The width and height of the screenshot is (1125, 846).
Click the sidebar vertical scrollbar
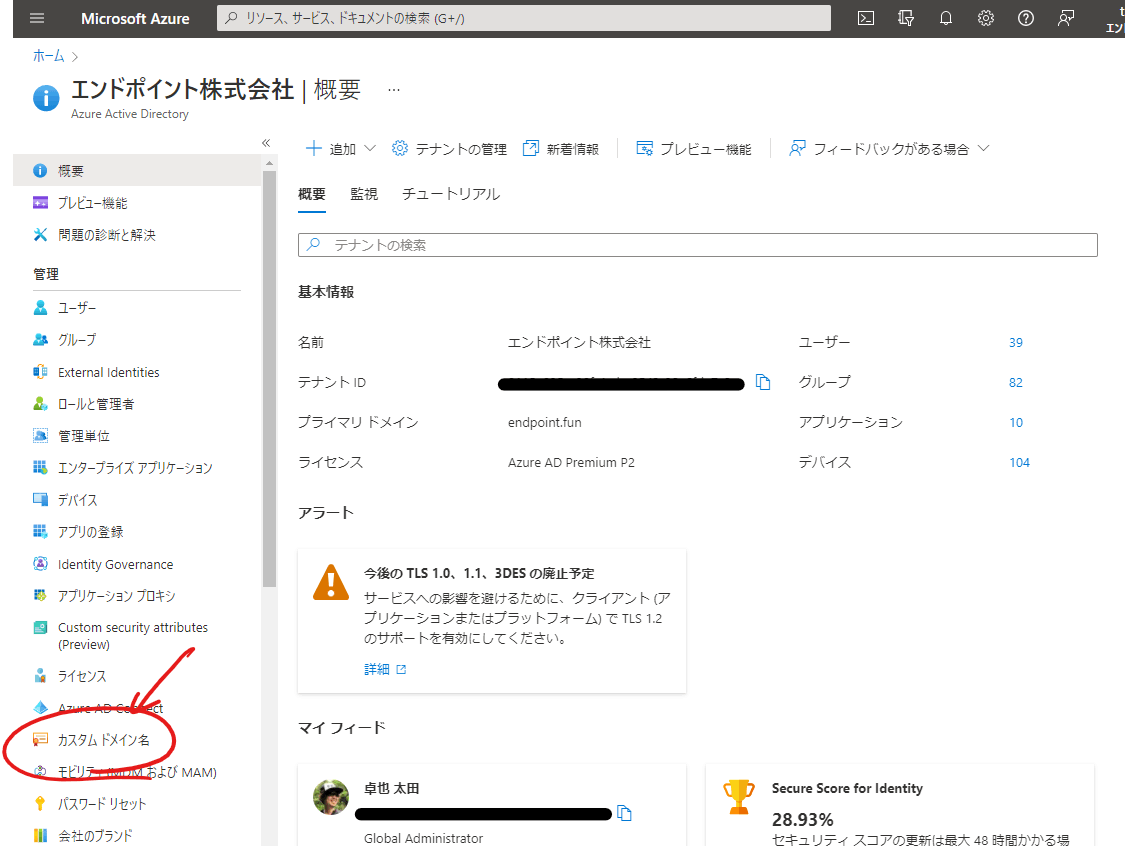click(269, 380)
